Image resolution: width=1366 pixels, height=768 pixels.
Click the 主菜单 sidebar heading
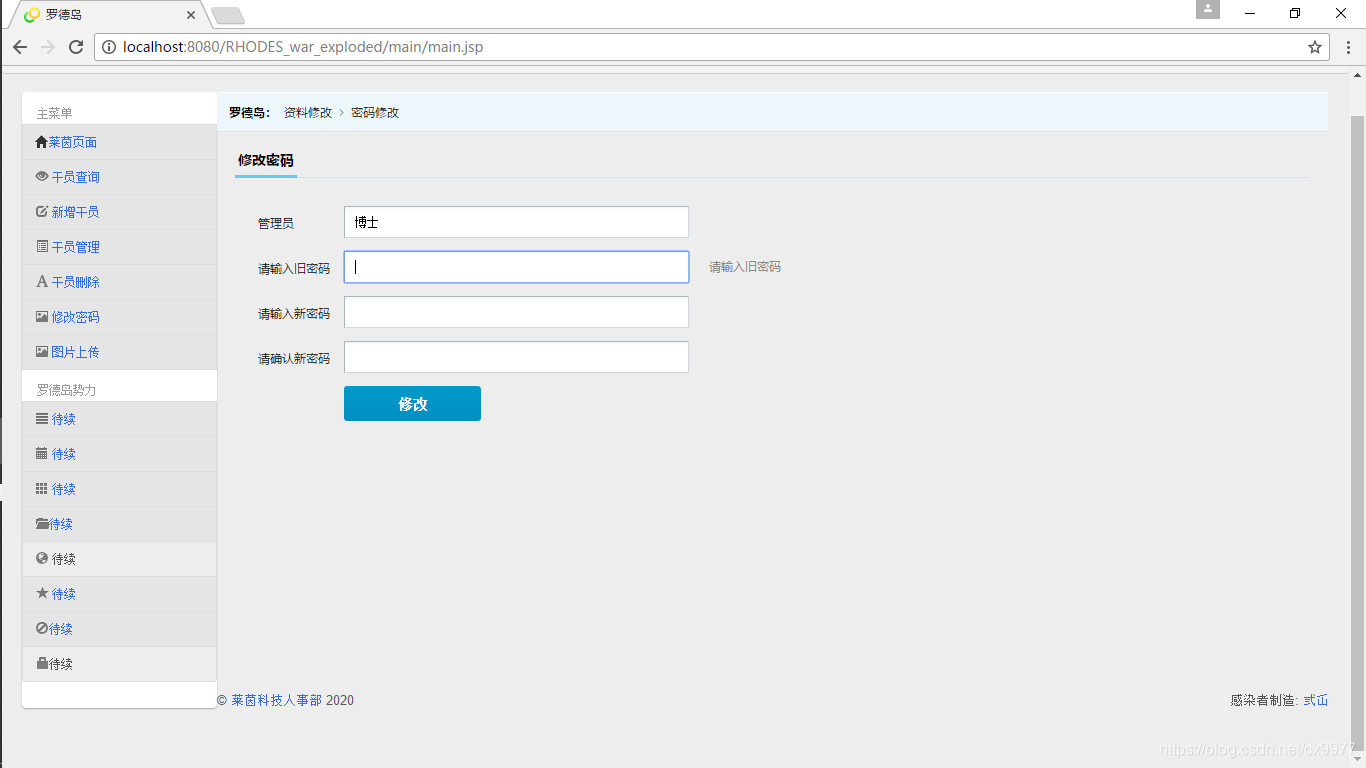55,113
